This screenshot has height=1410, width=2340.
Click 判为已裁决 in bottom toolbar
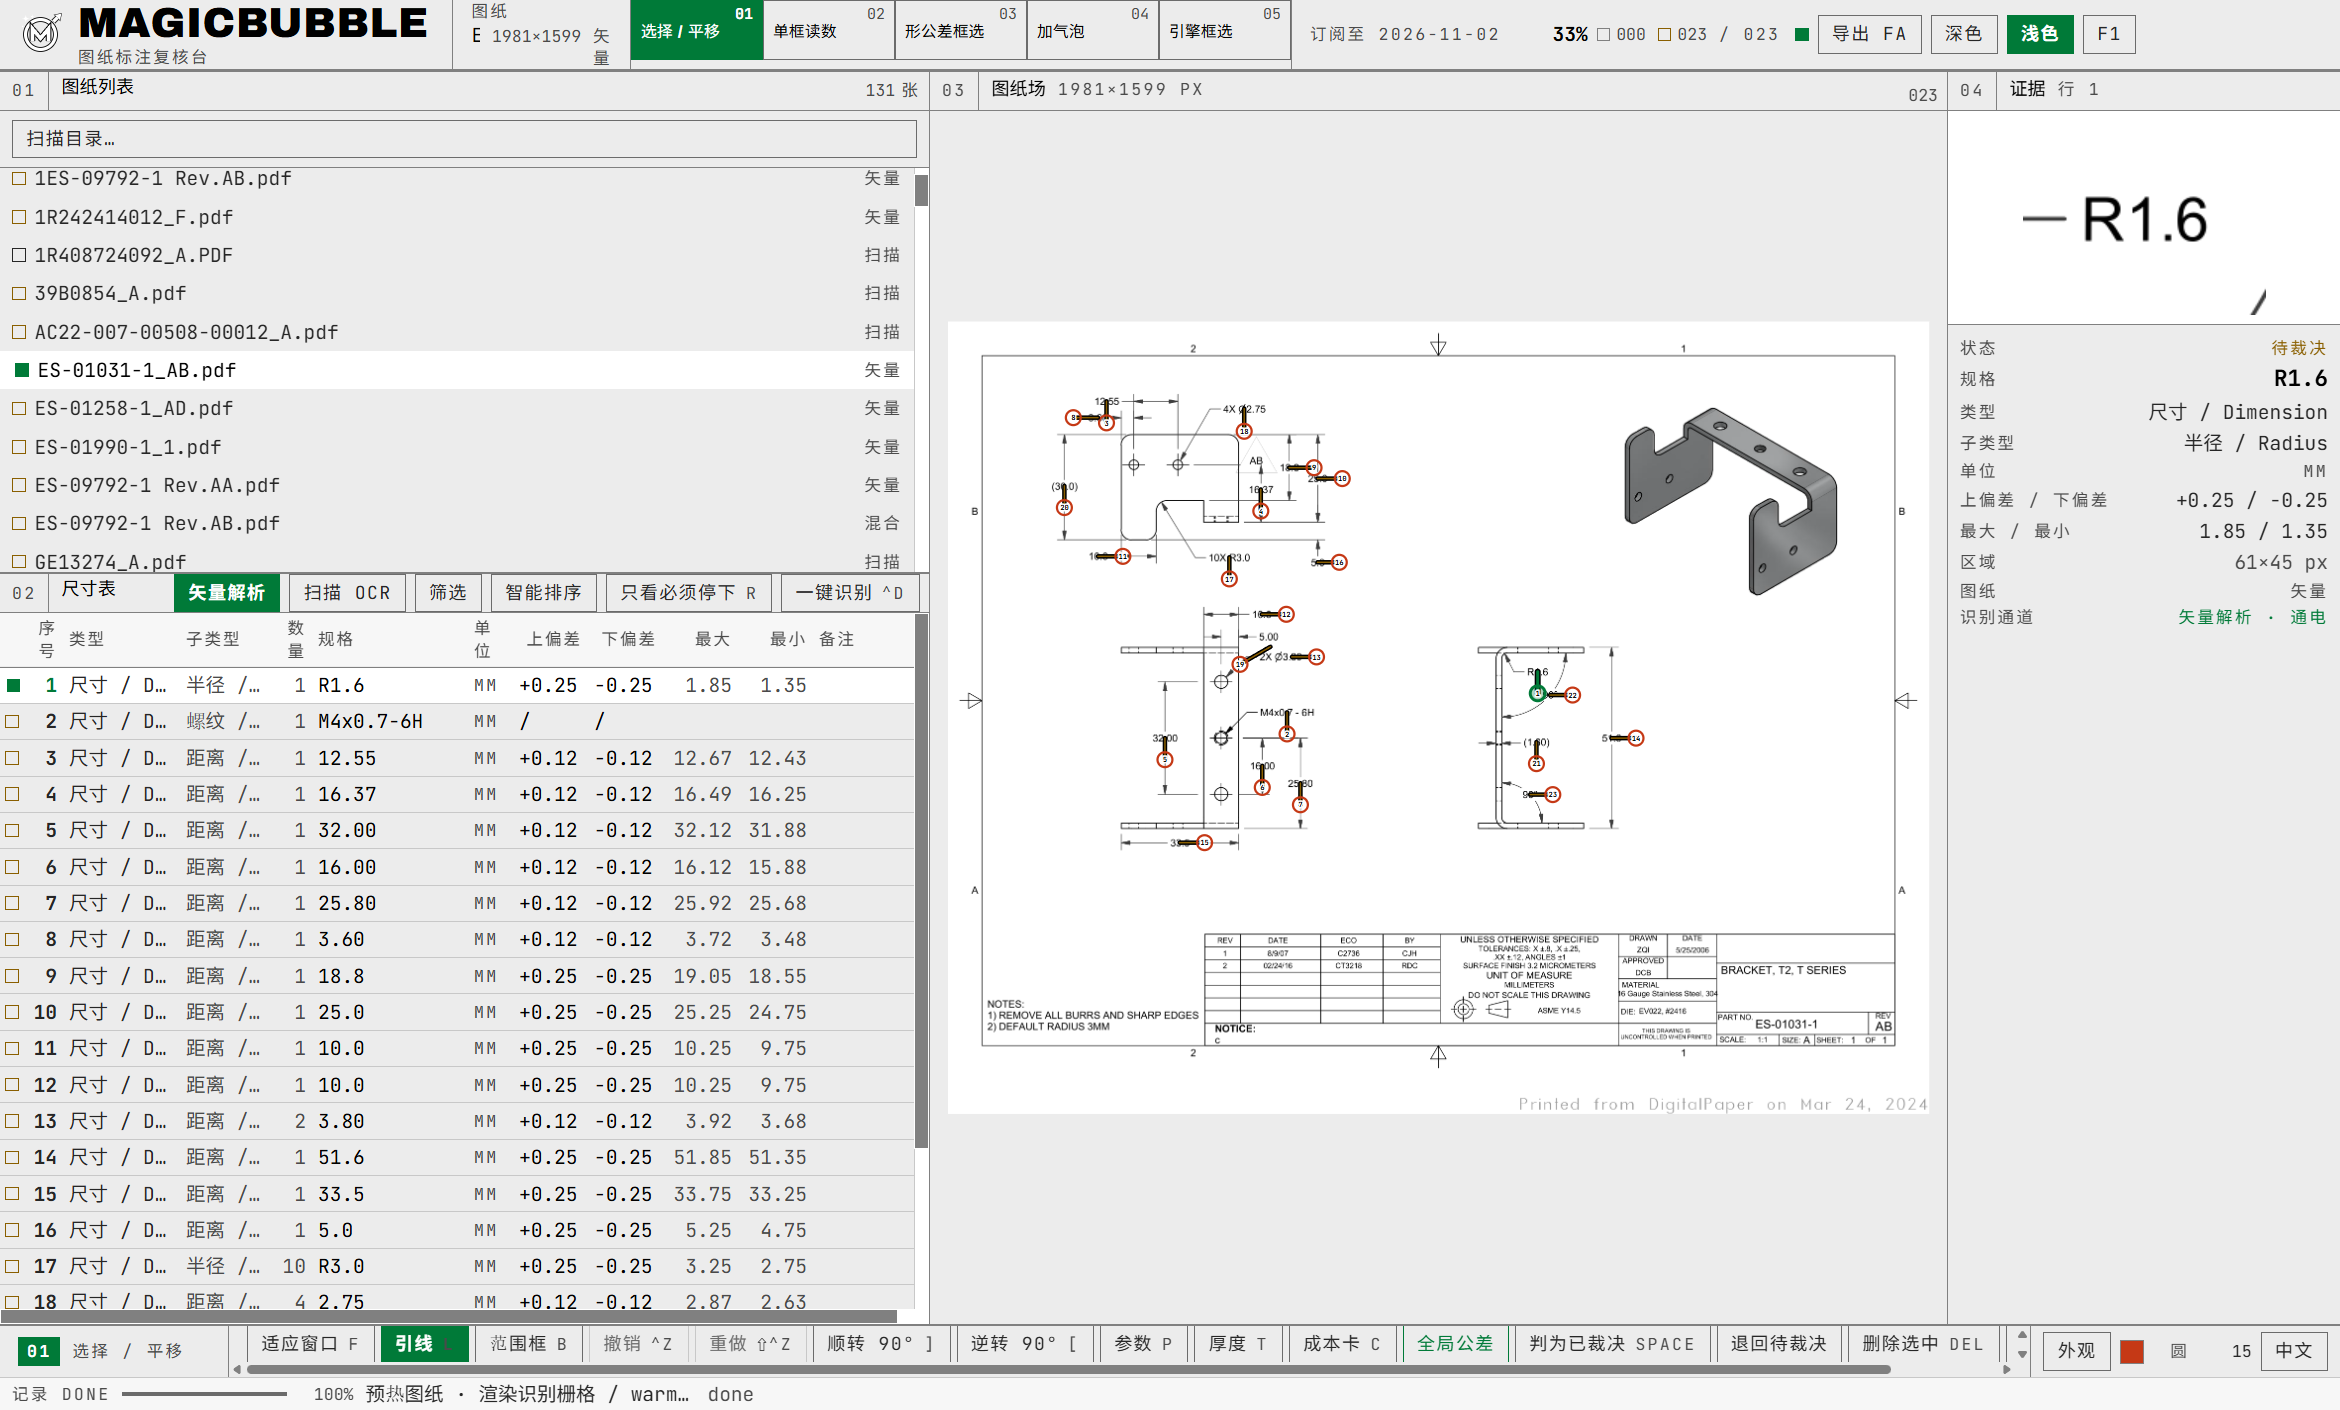(1612, 1344)
